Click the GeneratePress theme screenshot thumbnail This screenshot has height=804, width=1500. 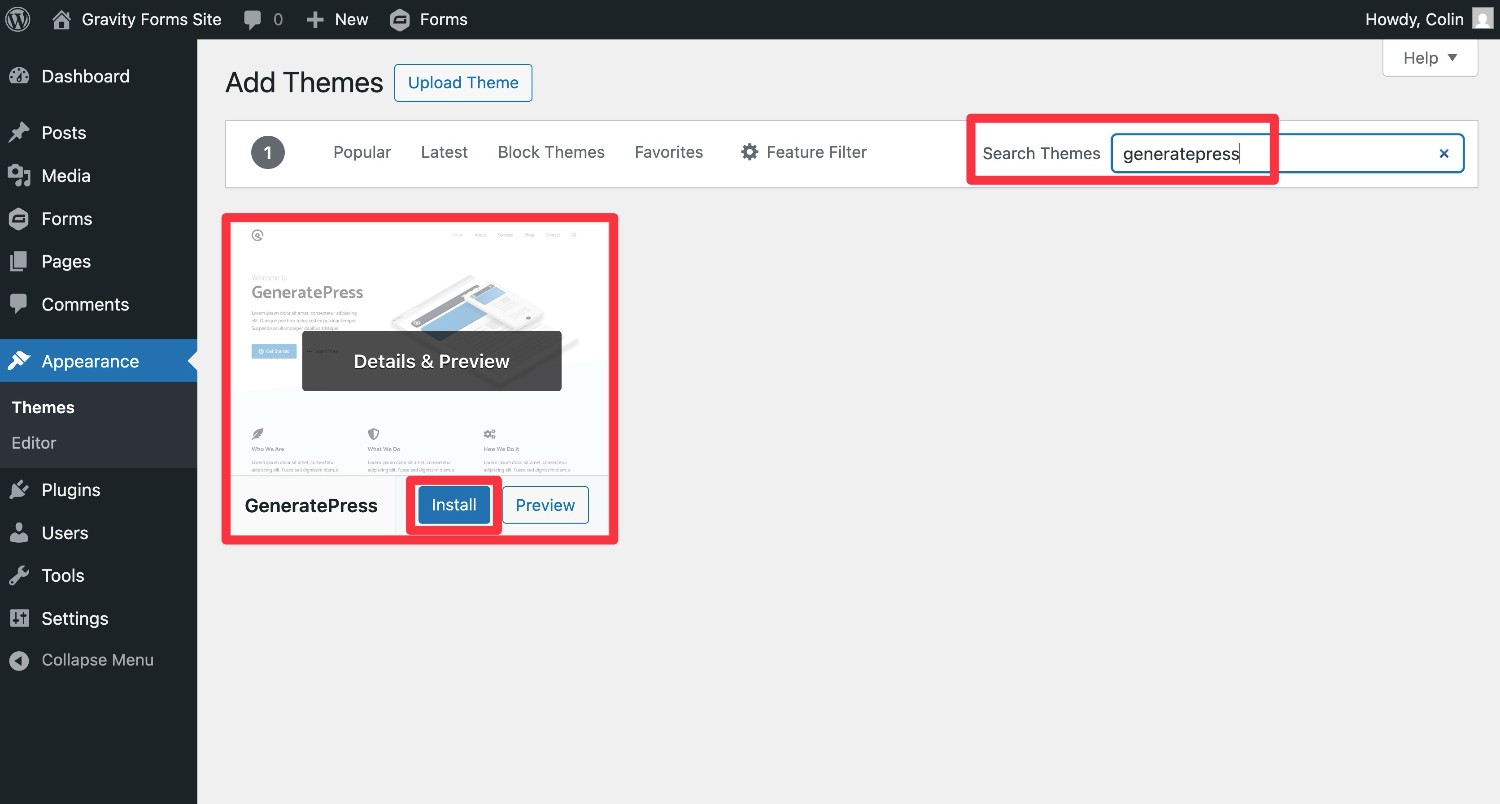tap(420, 349)
